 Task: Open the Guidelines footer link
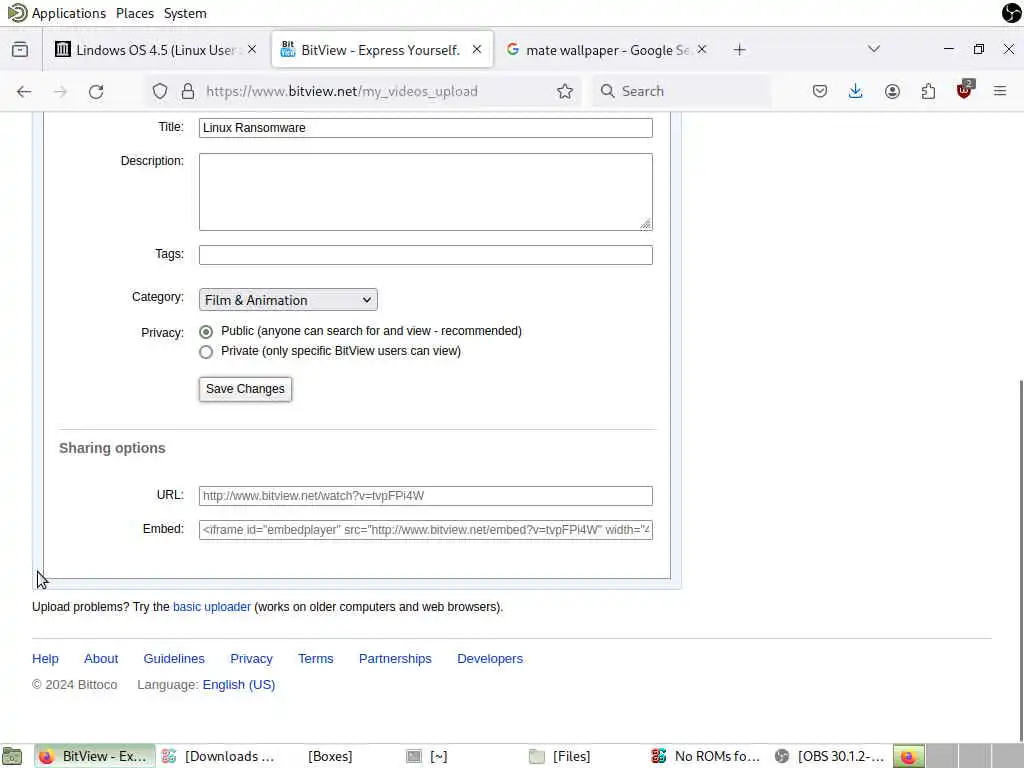174,659
